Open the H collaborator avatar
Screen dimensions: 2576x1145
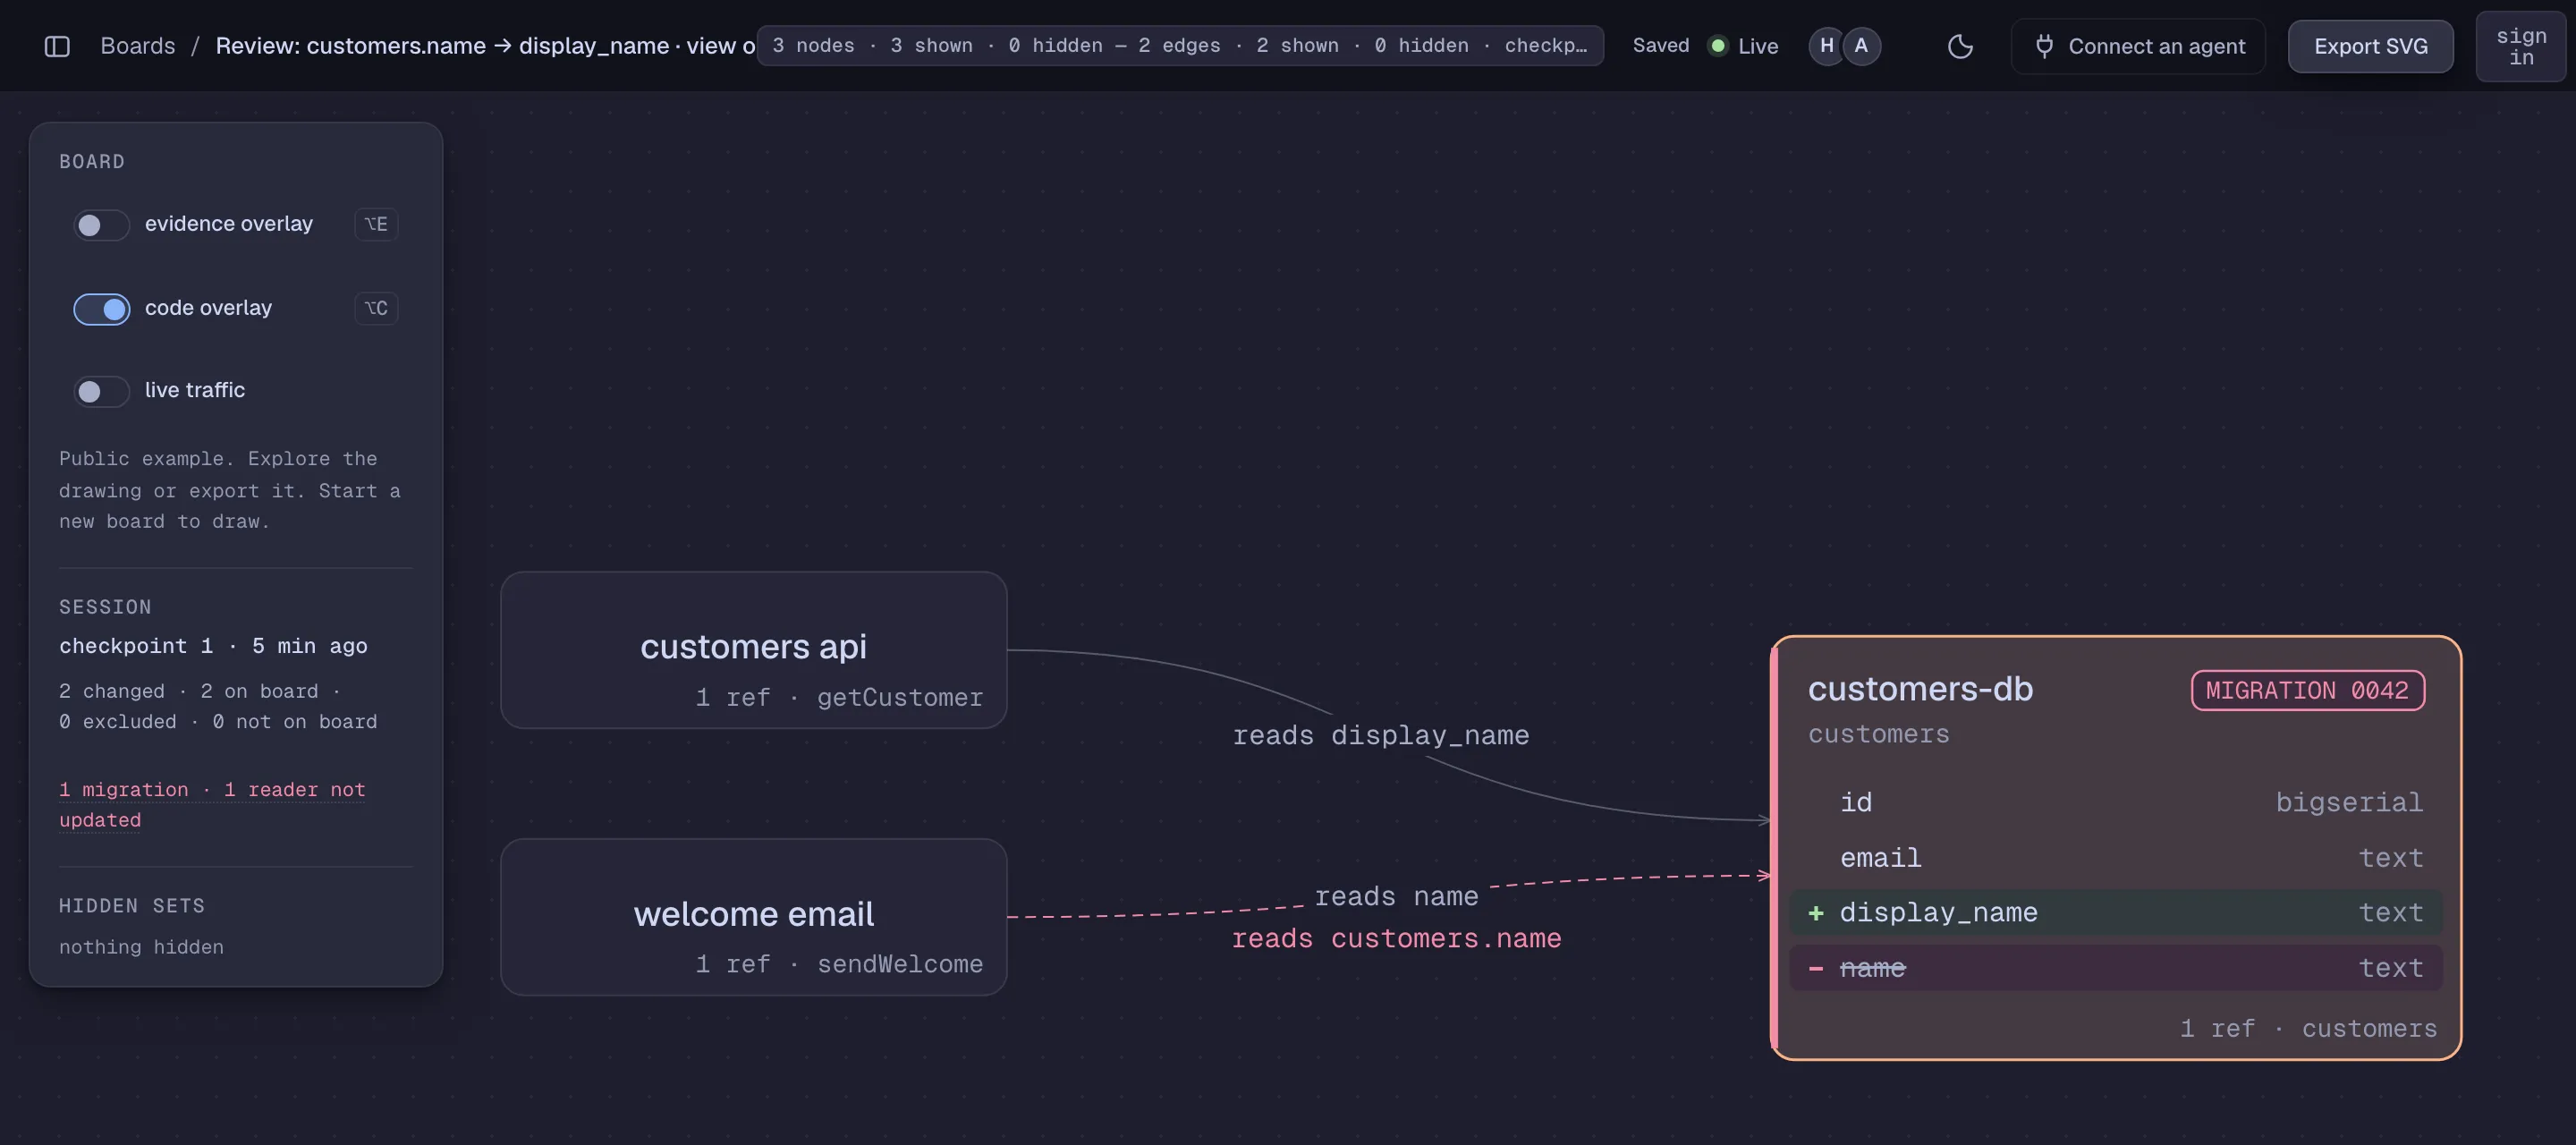(x=1826, y=46)
